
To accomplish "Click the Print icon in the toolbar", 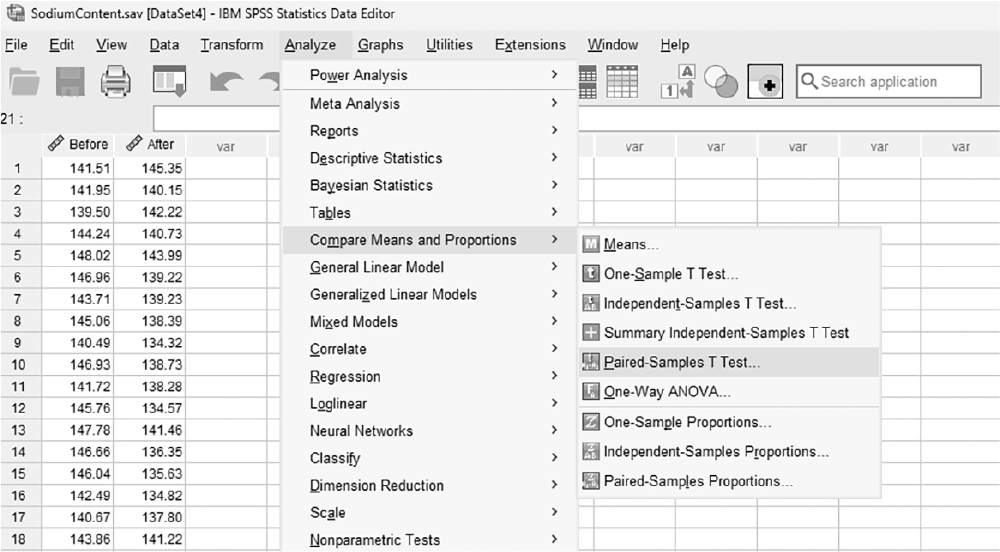I will click(116, 82).
